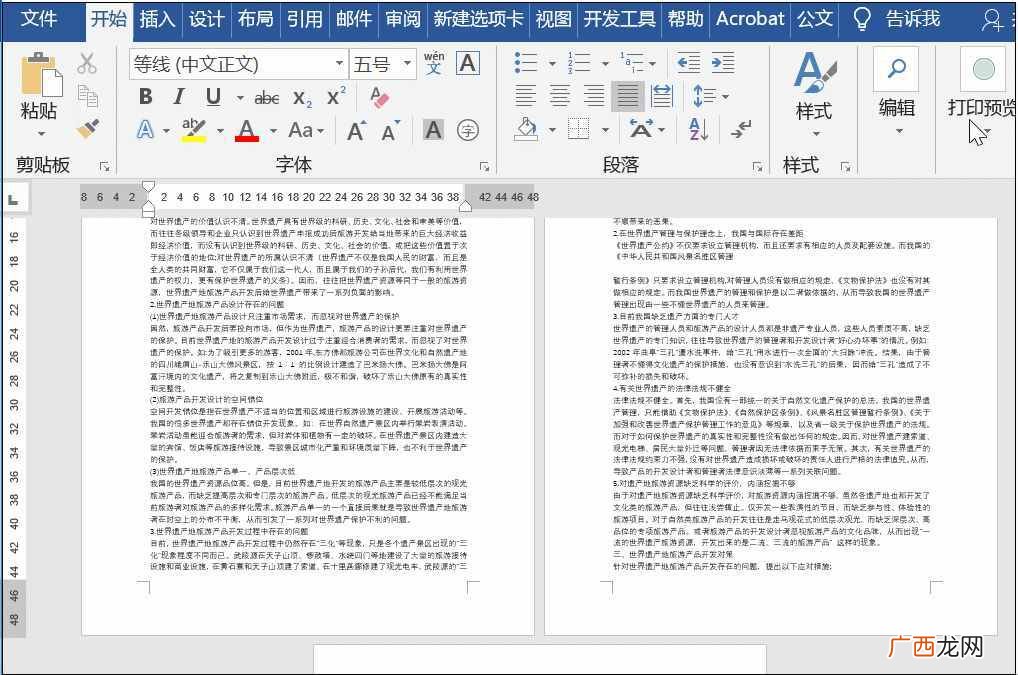1018x675 pixels.
Task: Align paragraph text right
Action: point(593,96)
